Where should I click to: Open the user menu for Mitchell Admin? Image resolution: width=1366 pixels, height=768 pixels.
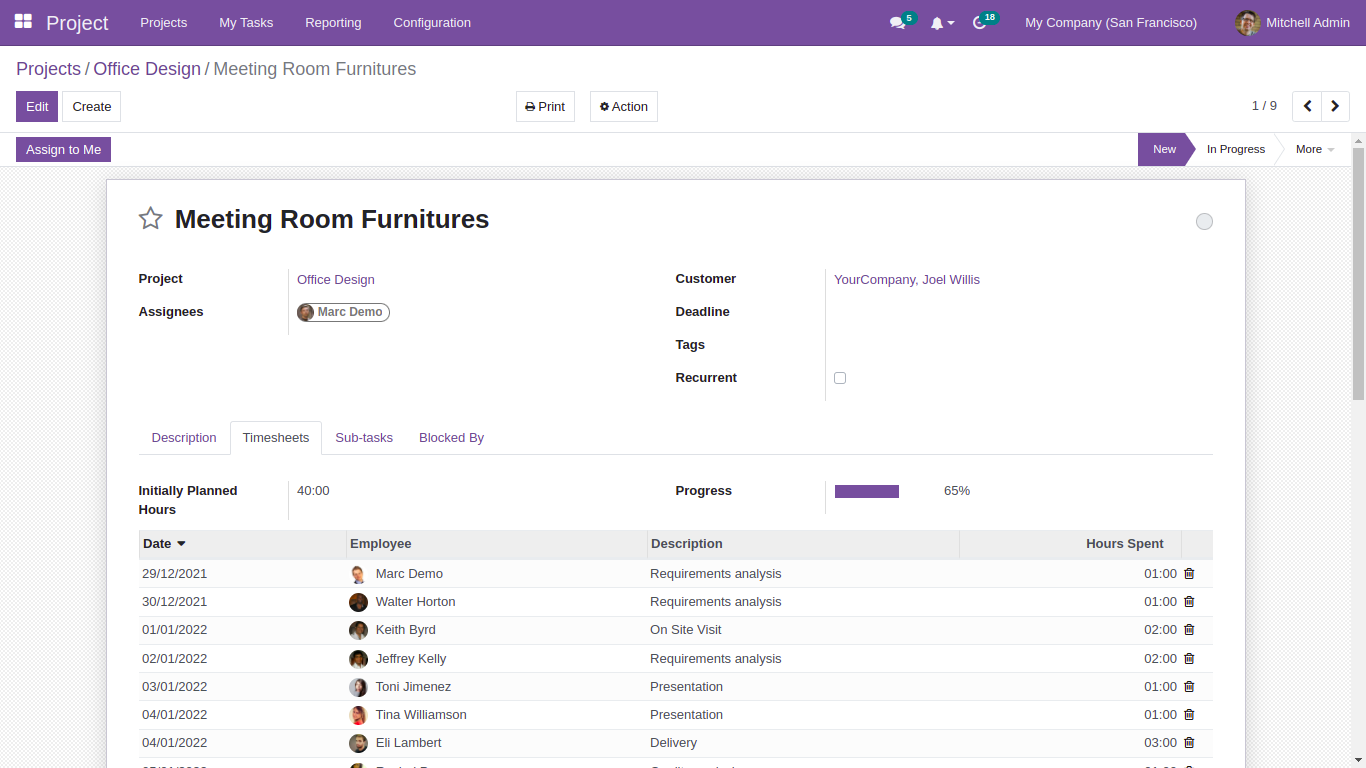pos(1291,22)
